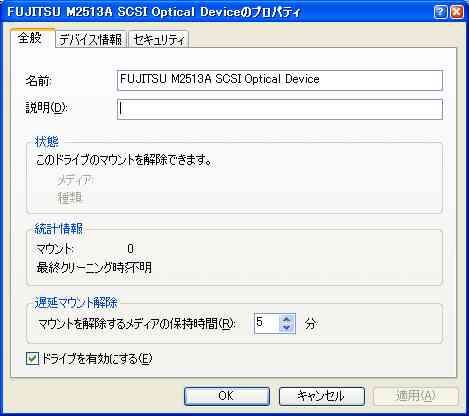Screen dimensions: 469x416
Task: Click the このドライブのマウントを解除できます status message
Action: click(124, 160)
